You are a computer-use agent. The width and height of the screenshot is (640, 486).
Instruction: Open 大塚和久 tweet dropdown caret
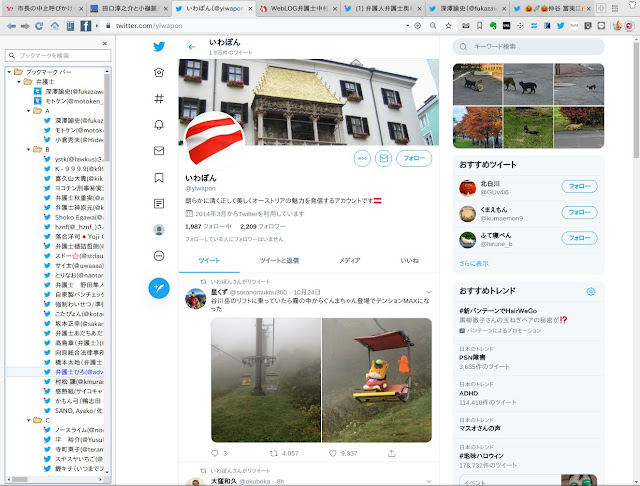pyautogui.click(x=429, y=482)
